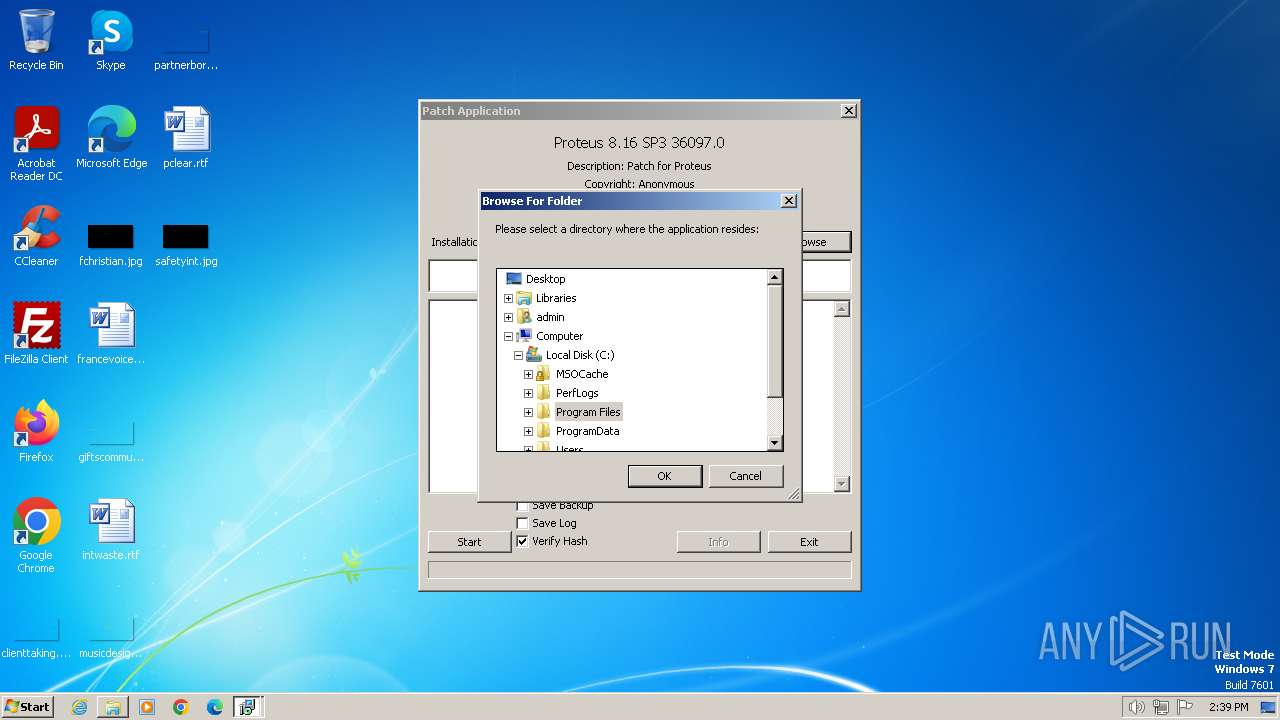Enable the Save Log checkbox
1280x720 pixels.
point(522,523)
